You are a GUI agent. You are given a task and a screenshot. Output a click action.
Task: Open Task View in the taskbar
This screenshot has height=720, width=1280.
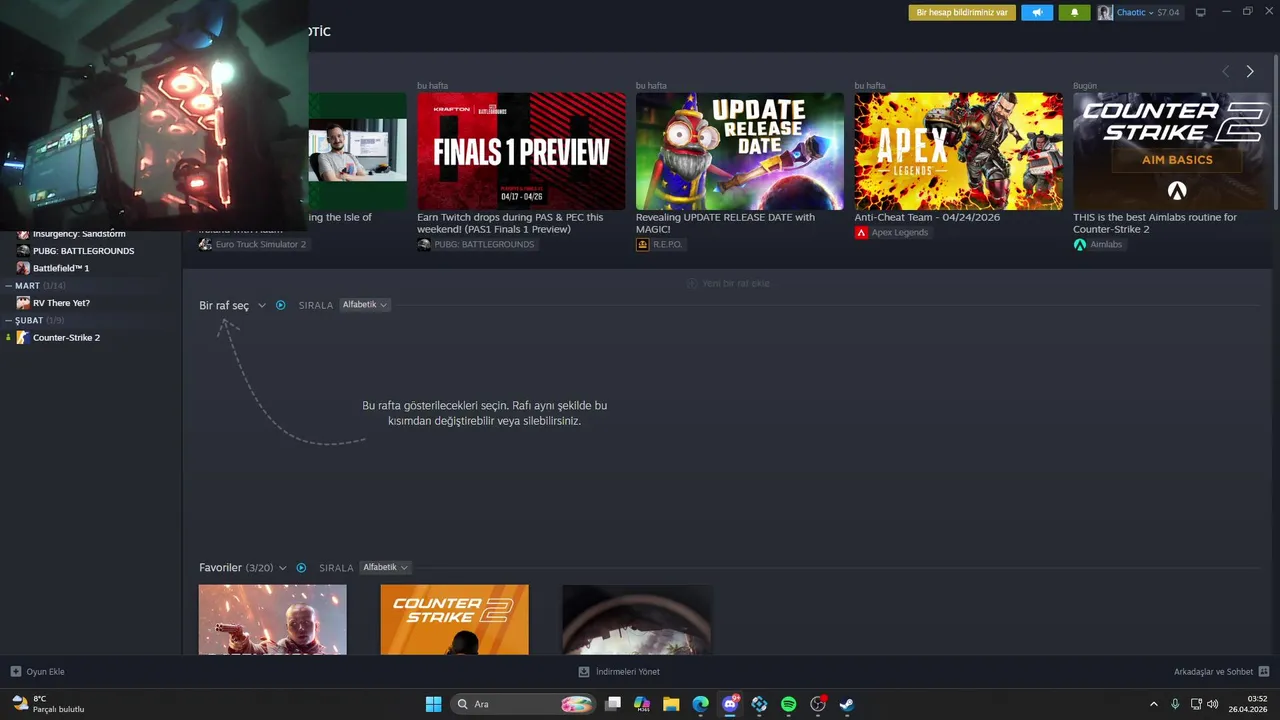click(x=613, y=704)
